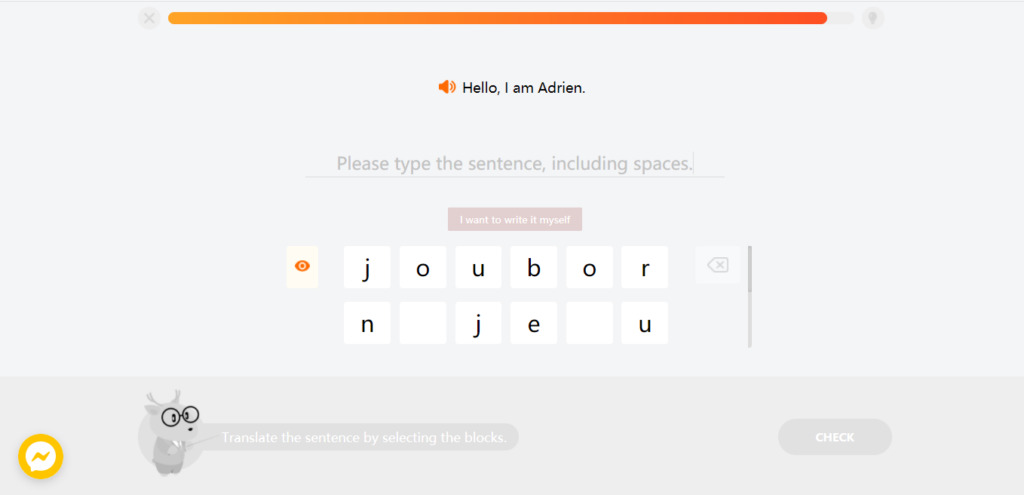
Task: Select the blank space block after 'e'
Action: tap(589, 323)
